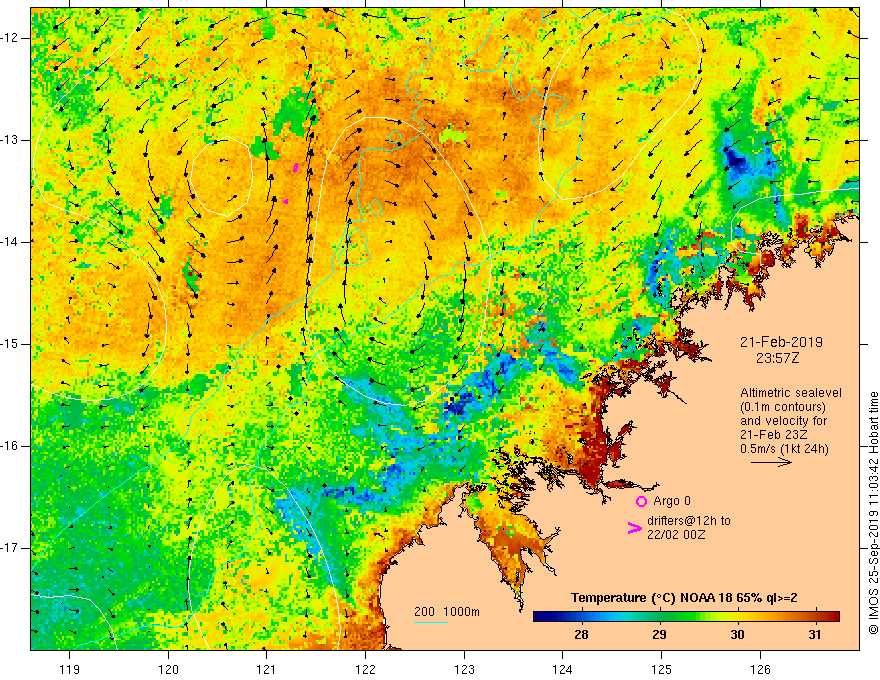The height and width of the screenshot is (680, 880).
Task: Click the Altimetric sealevel label
Action: coord(791,393)
